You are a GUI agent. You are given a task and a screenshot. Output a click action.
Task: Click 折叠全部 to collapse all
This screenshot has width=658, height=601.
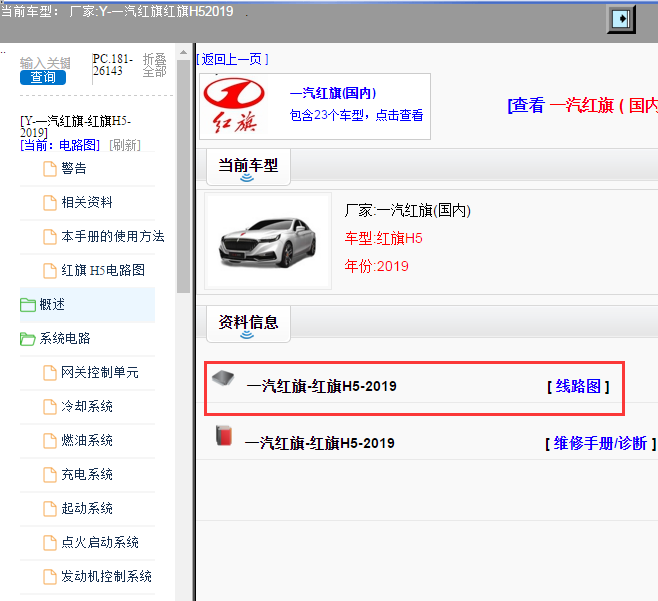(154, 65)
